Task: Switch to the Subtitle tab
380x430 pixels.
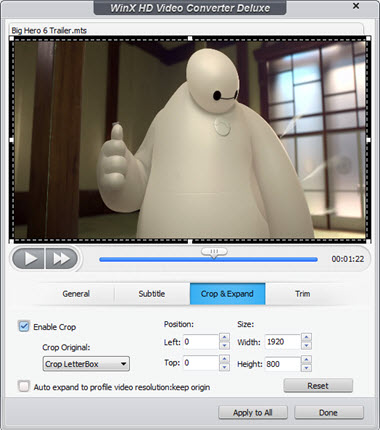Action: (152, 294)
